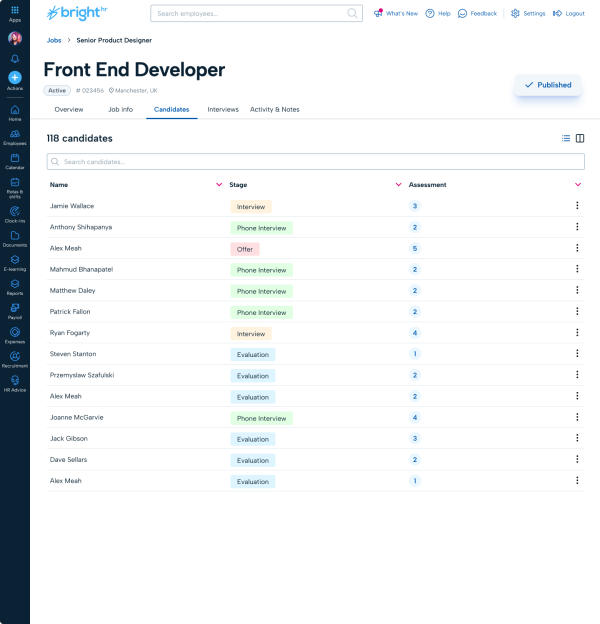Click assessment score 5 for Alex Meah
This screenshot has width=600, height=624.
coord(415,248)
